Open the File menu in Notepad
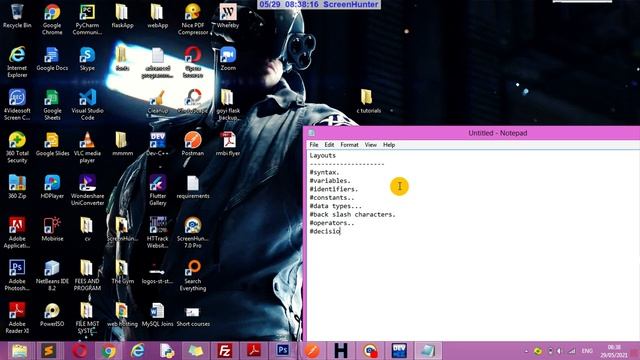Image resolution: width=640 pixels, height=360 pixels. [313, 145]
